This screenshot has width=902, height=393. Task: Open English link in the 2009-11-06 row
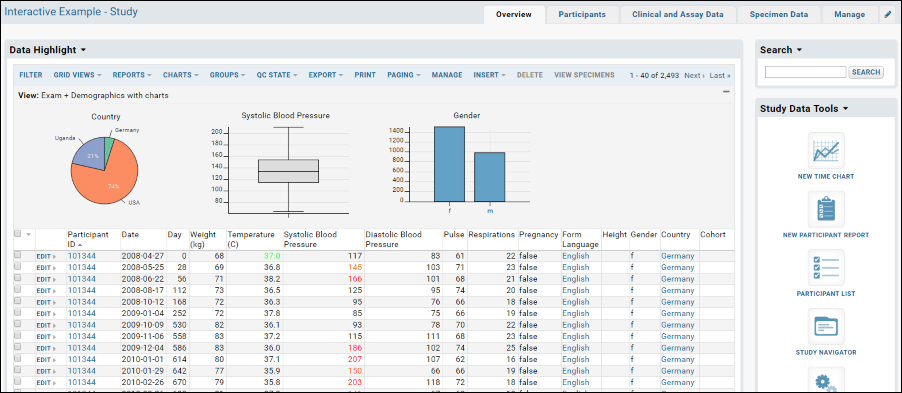[576, 336]
